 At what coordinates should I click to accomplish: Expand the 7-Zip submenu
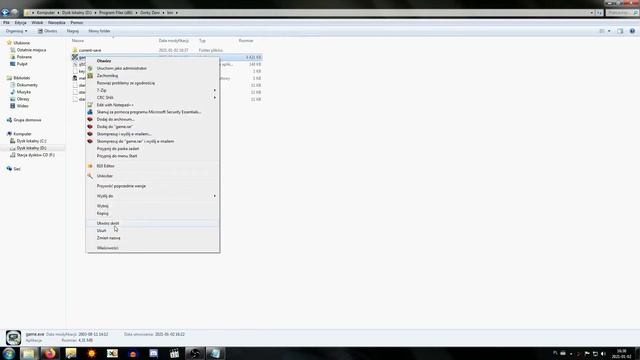pos(153,90)
